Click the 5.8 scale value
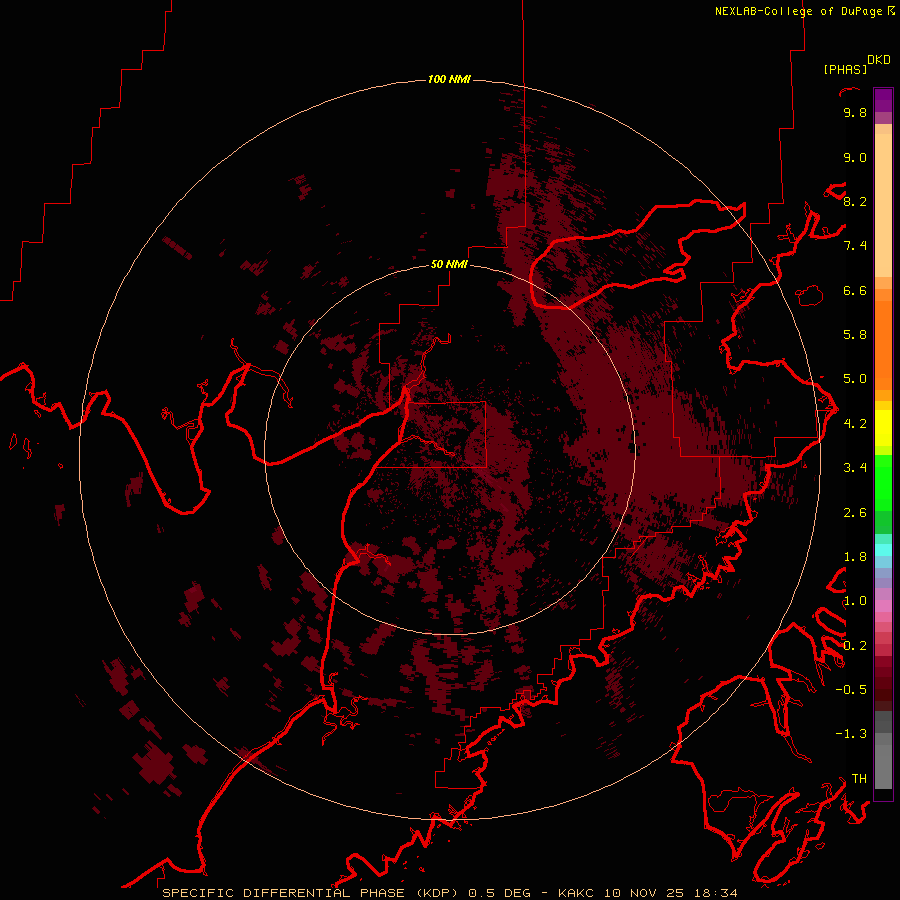The width and height of the screenshot is (900, 900). 855,335
